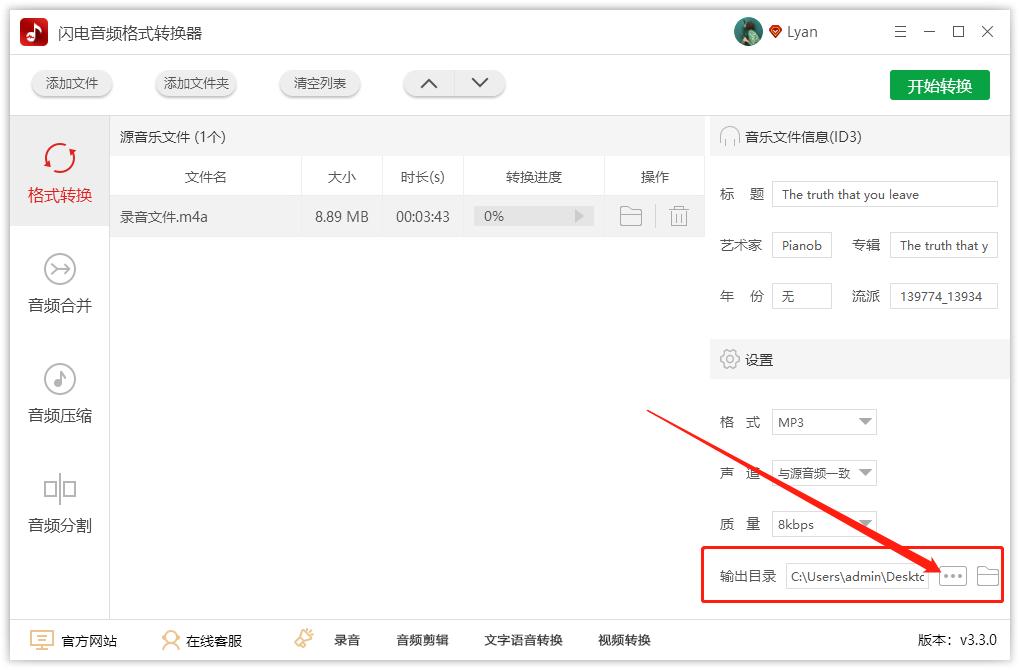Open 文字语音转换 text-to-speech feature
This screenshot has height=670, width=1020.
(x=522, y=640)
